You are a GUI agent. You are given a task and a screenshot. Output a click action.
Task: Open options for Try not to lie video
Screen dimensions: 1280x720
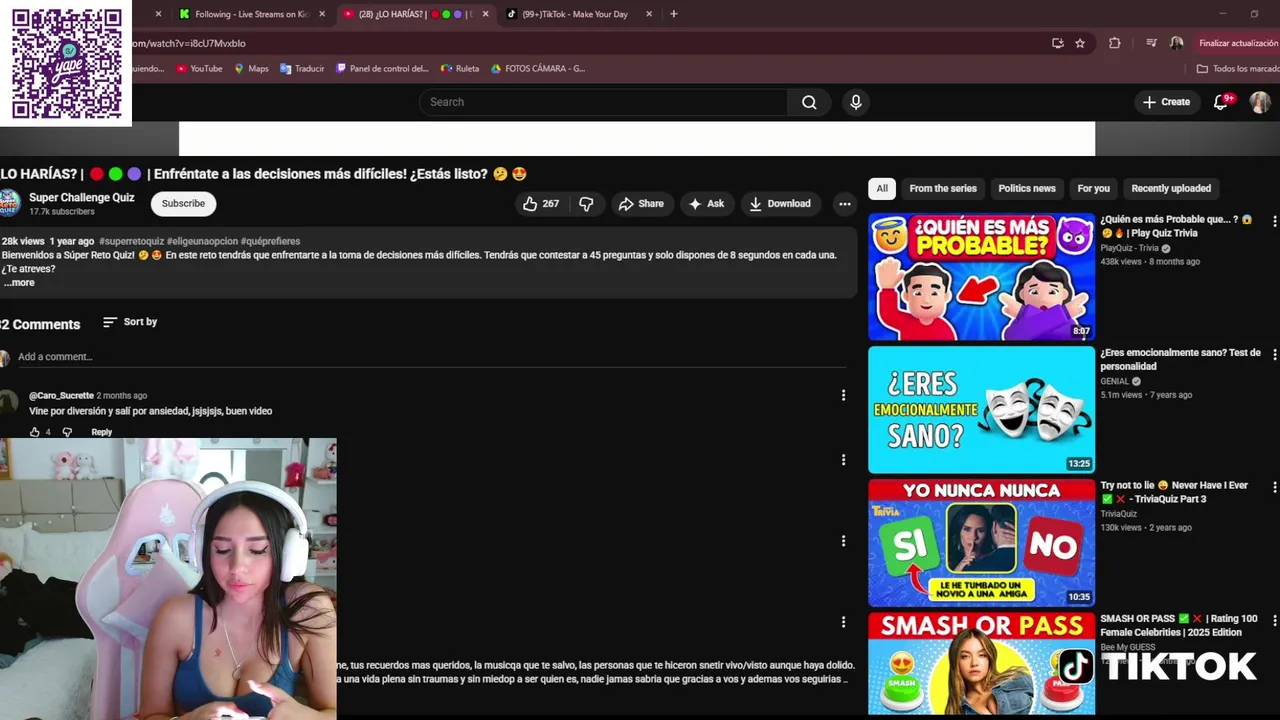[1274, 486]
